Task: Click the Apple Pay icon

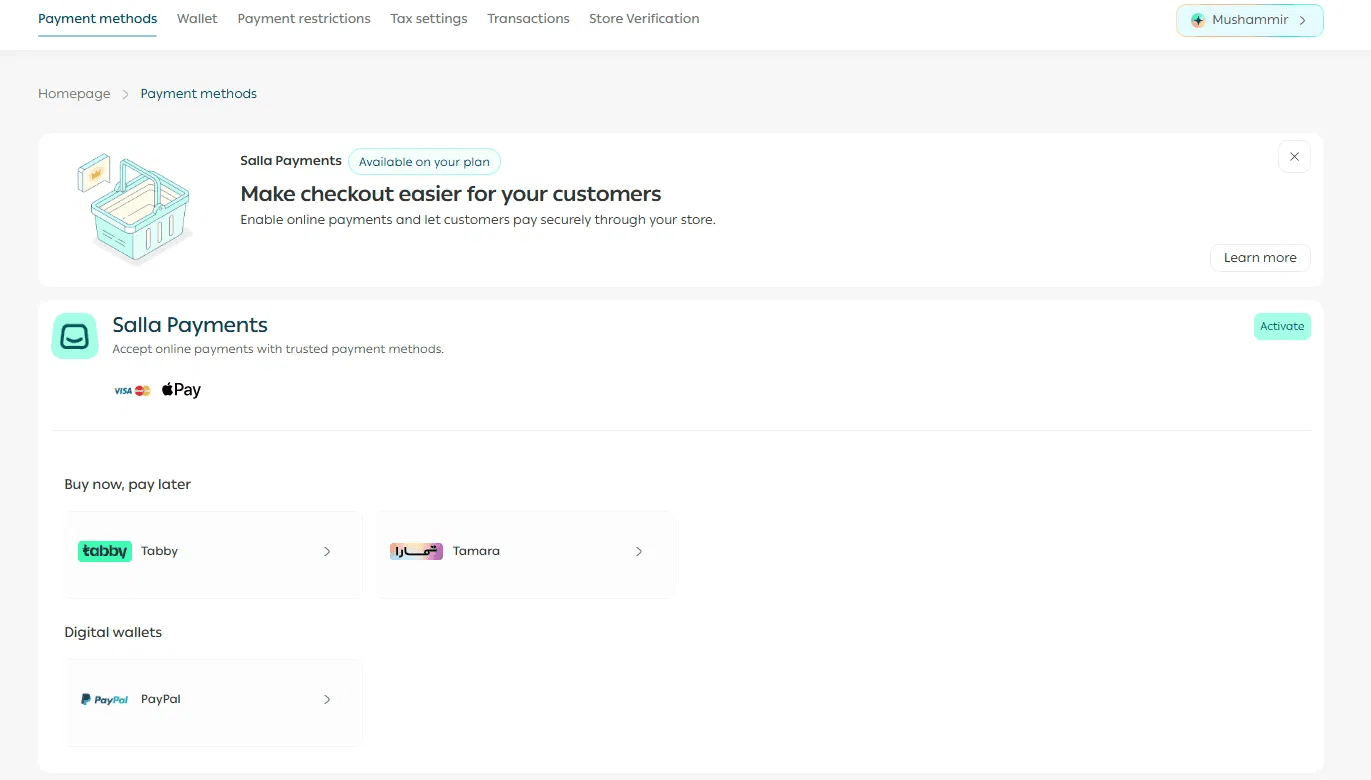Action: pyautogui.click(x=181, y=390)
